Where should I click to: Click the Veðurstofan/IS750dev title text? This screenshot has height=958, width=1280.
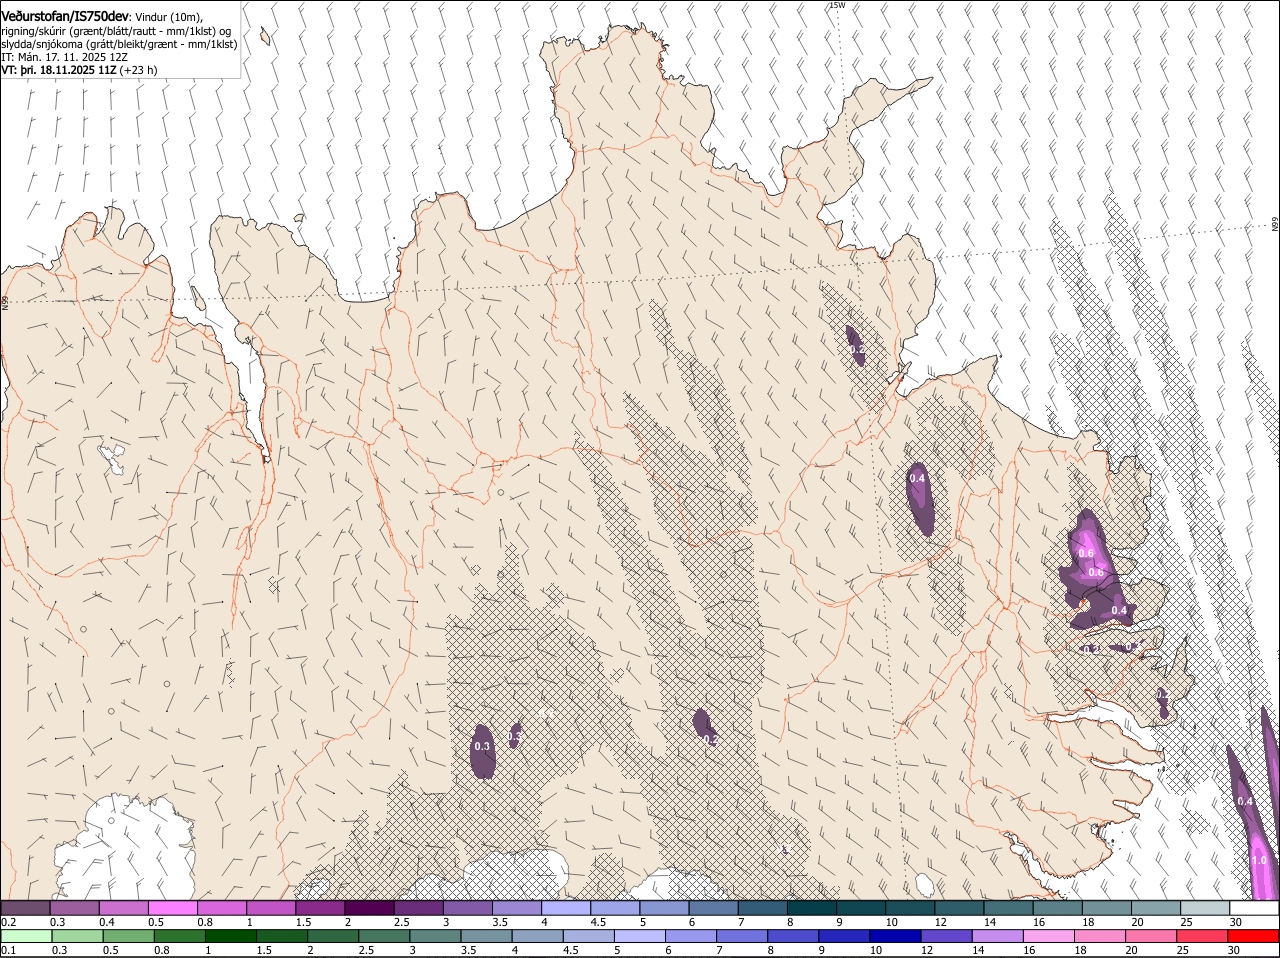(65, 17)
